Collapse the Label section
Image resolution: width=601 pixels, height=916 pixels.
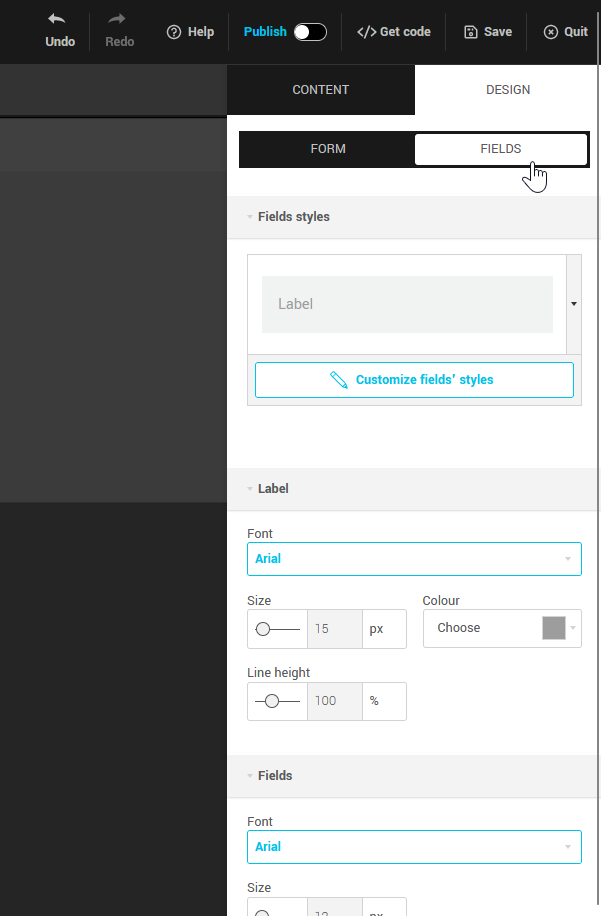click(x=250, y=489)
